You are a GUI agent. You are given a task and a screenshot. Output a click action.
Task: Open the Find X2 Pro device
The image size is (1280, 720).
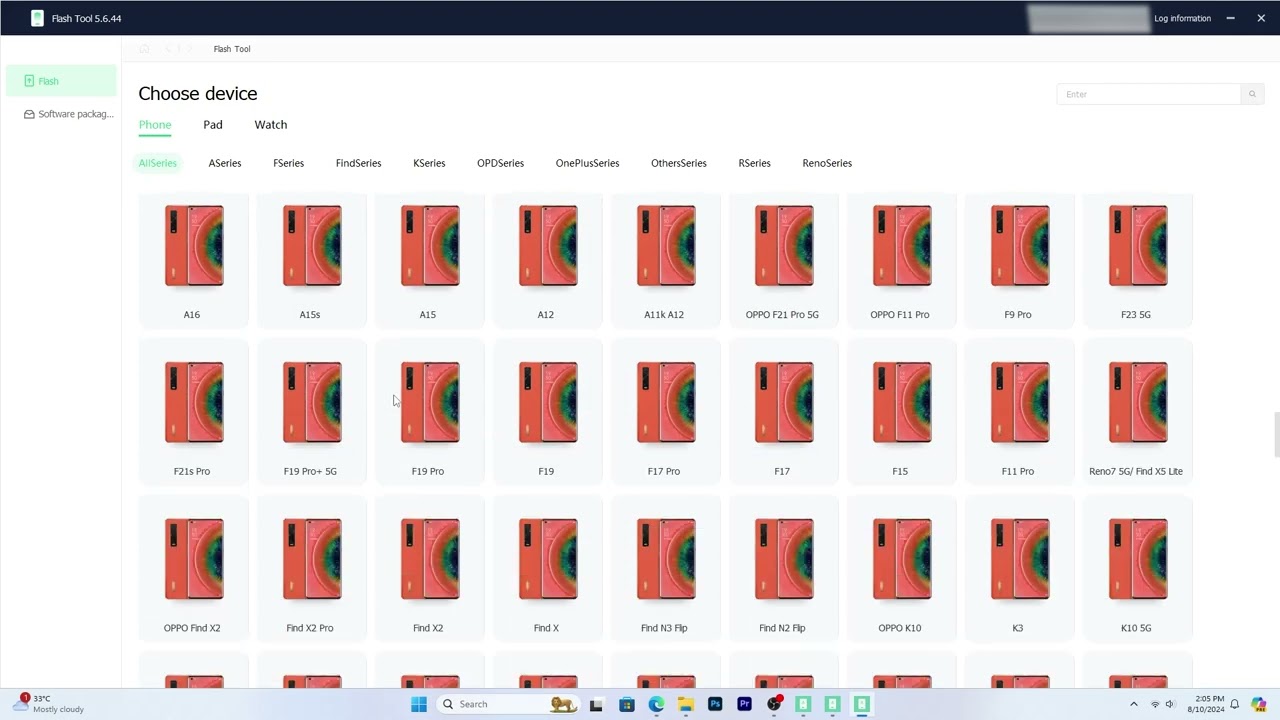pos(311,569)
